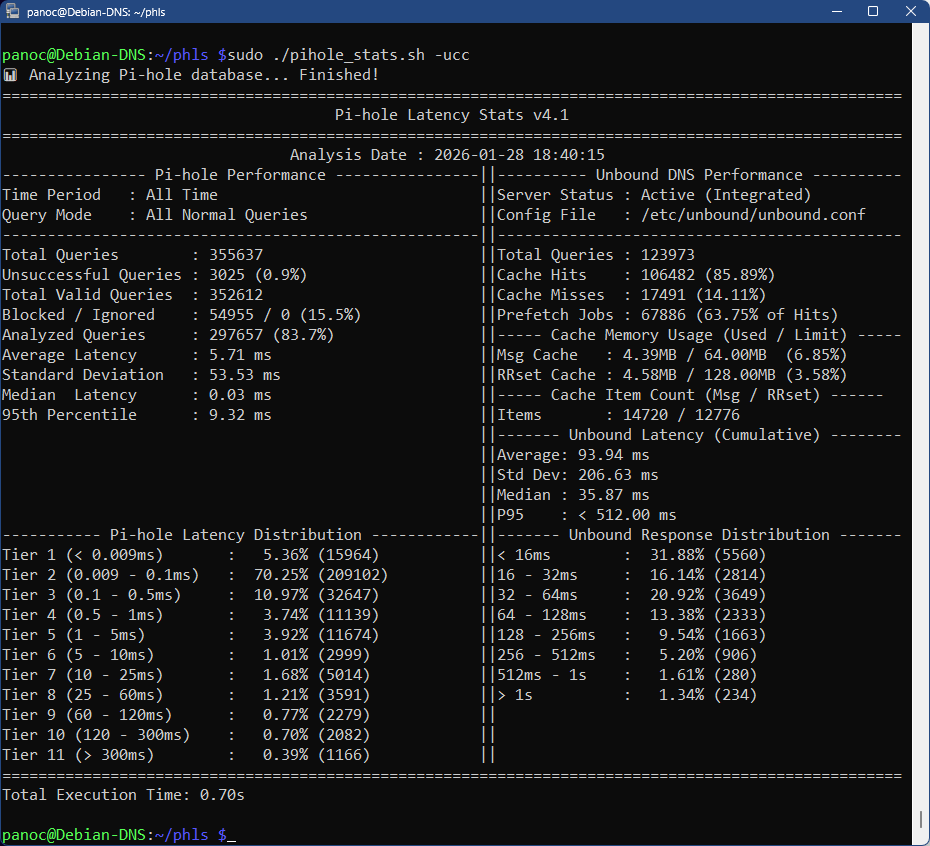The image size is (930, 846).
Task: Minimize the terminal window
Action: pos(837,11)
